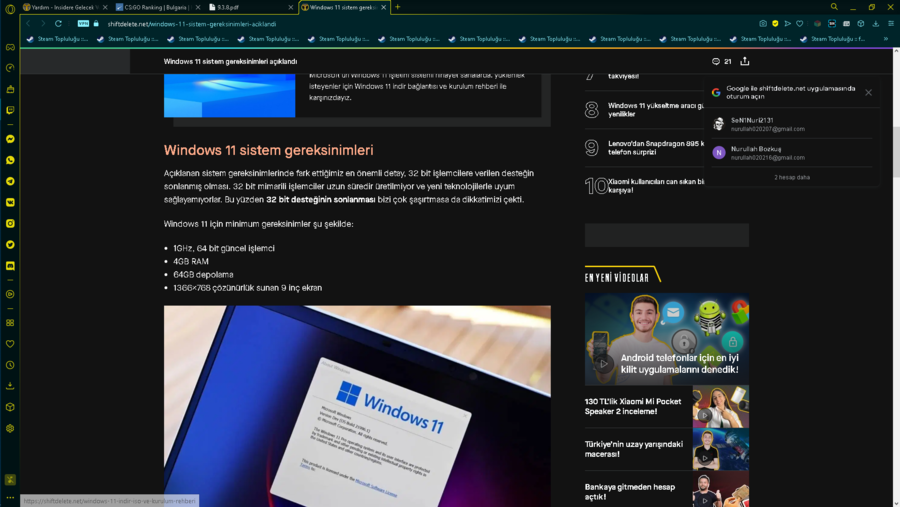The height and width of the screenshot is (507, 900).
Task: Open GX Control speedometer icon
Action: (x=10, y=68)
